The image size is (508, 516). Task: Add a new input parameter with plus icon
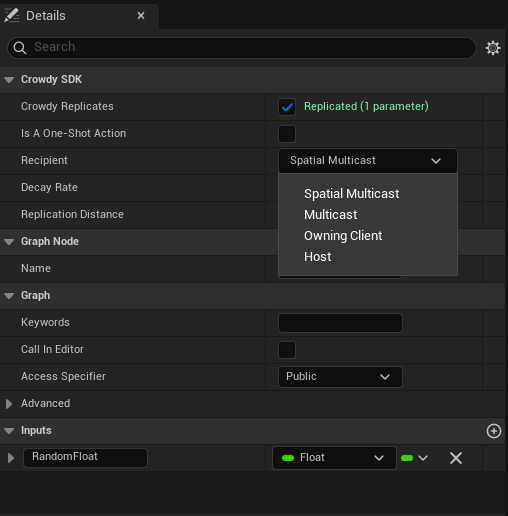(493, 431)
